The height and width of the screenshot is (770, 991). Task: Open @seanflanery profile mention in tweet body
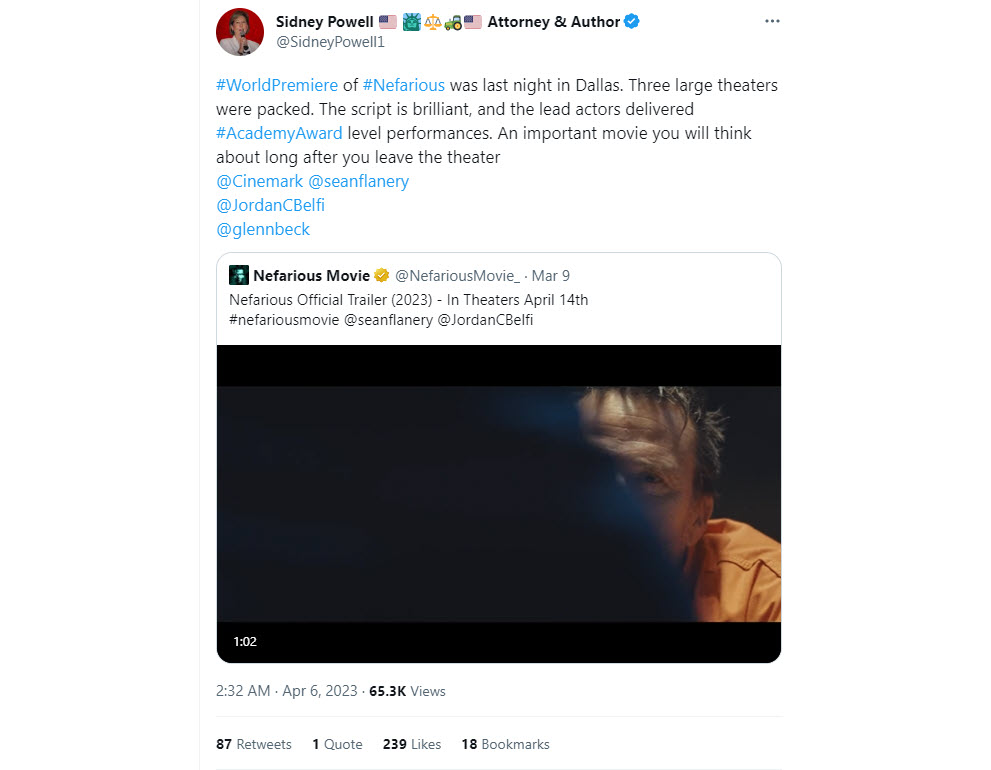pyautogui.click(x=358, y=181)
